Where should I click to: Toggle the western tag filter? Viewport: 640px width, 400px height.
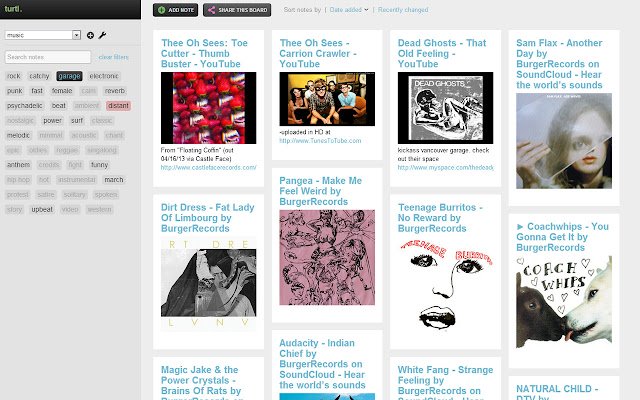pyautogui.click(x=99, y=209)
